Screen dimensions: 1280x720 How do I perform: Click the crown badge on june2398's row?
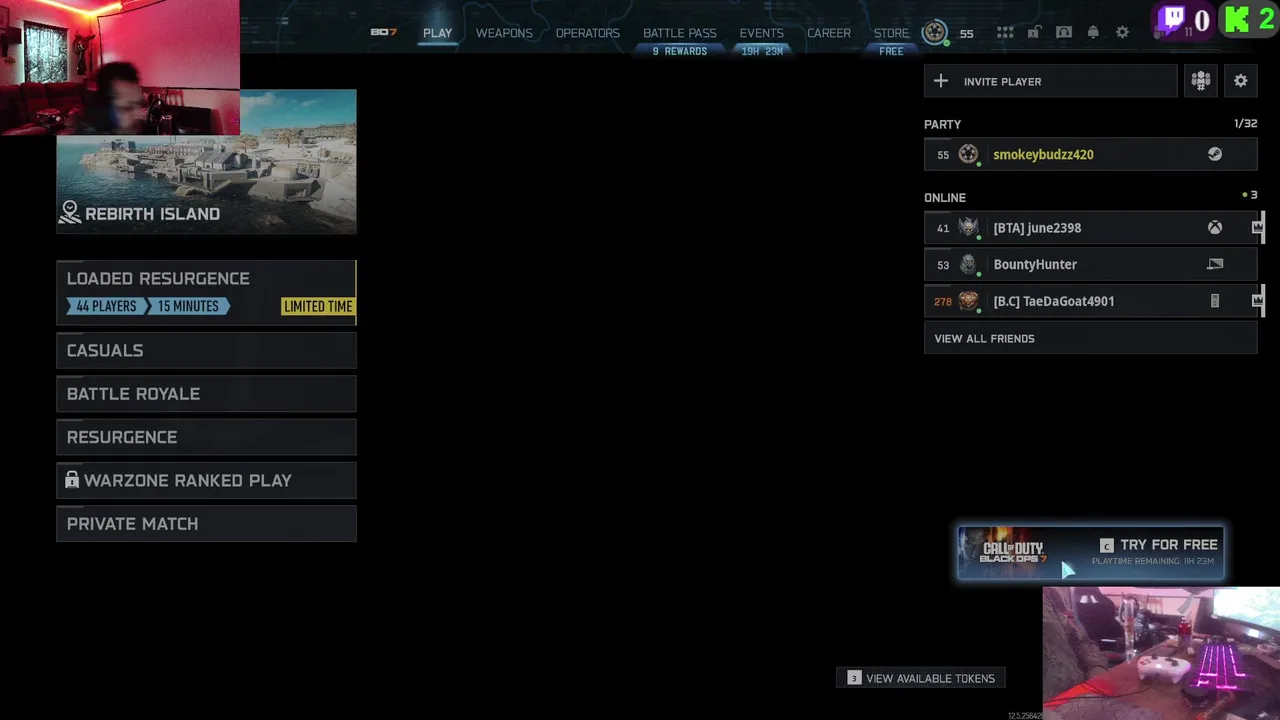coord(1257,228)
